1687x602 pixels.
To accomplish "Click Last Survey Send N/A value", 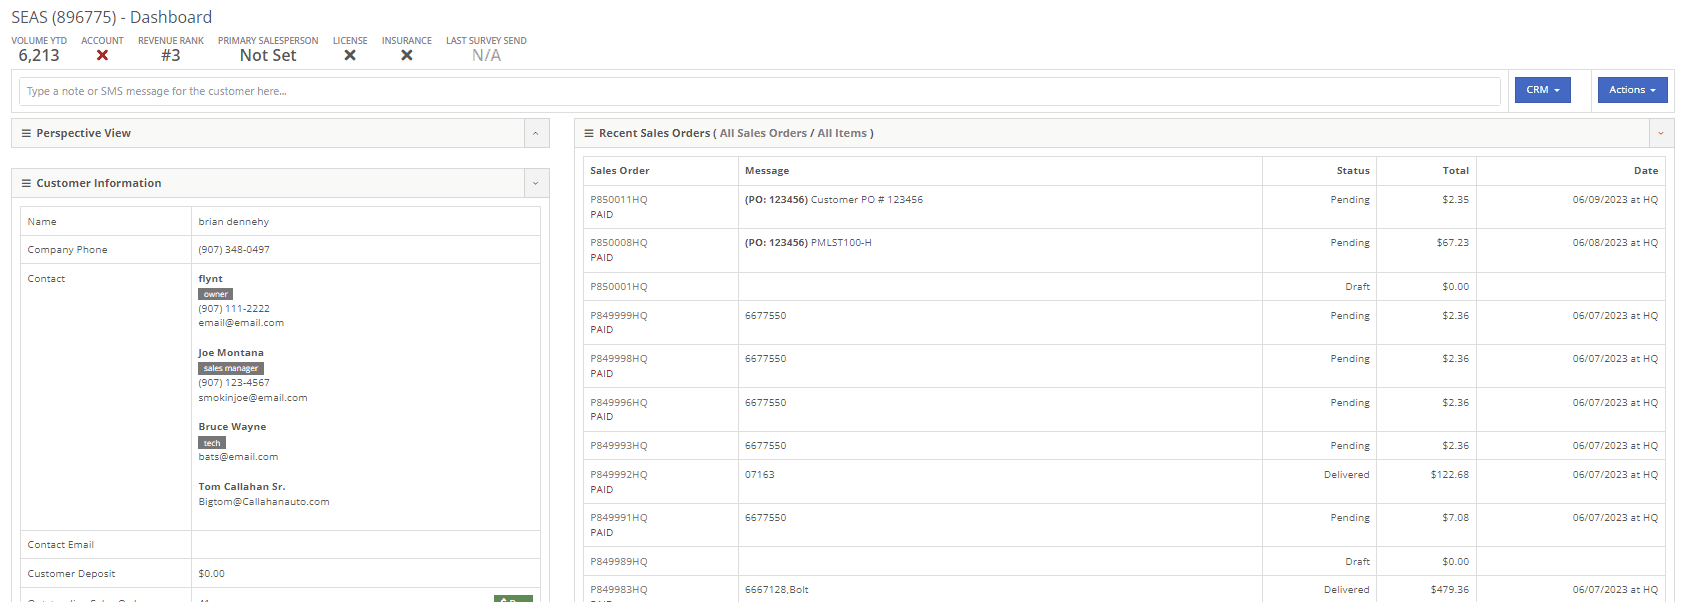I will tap(486, 56).
